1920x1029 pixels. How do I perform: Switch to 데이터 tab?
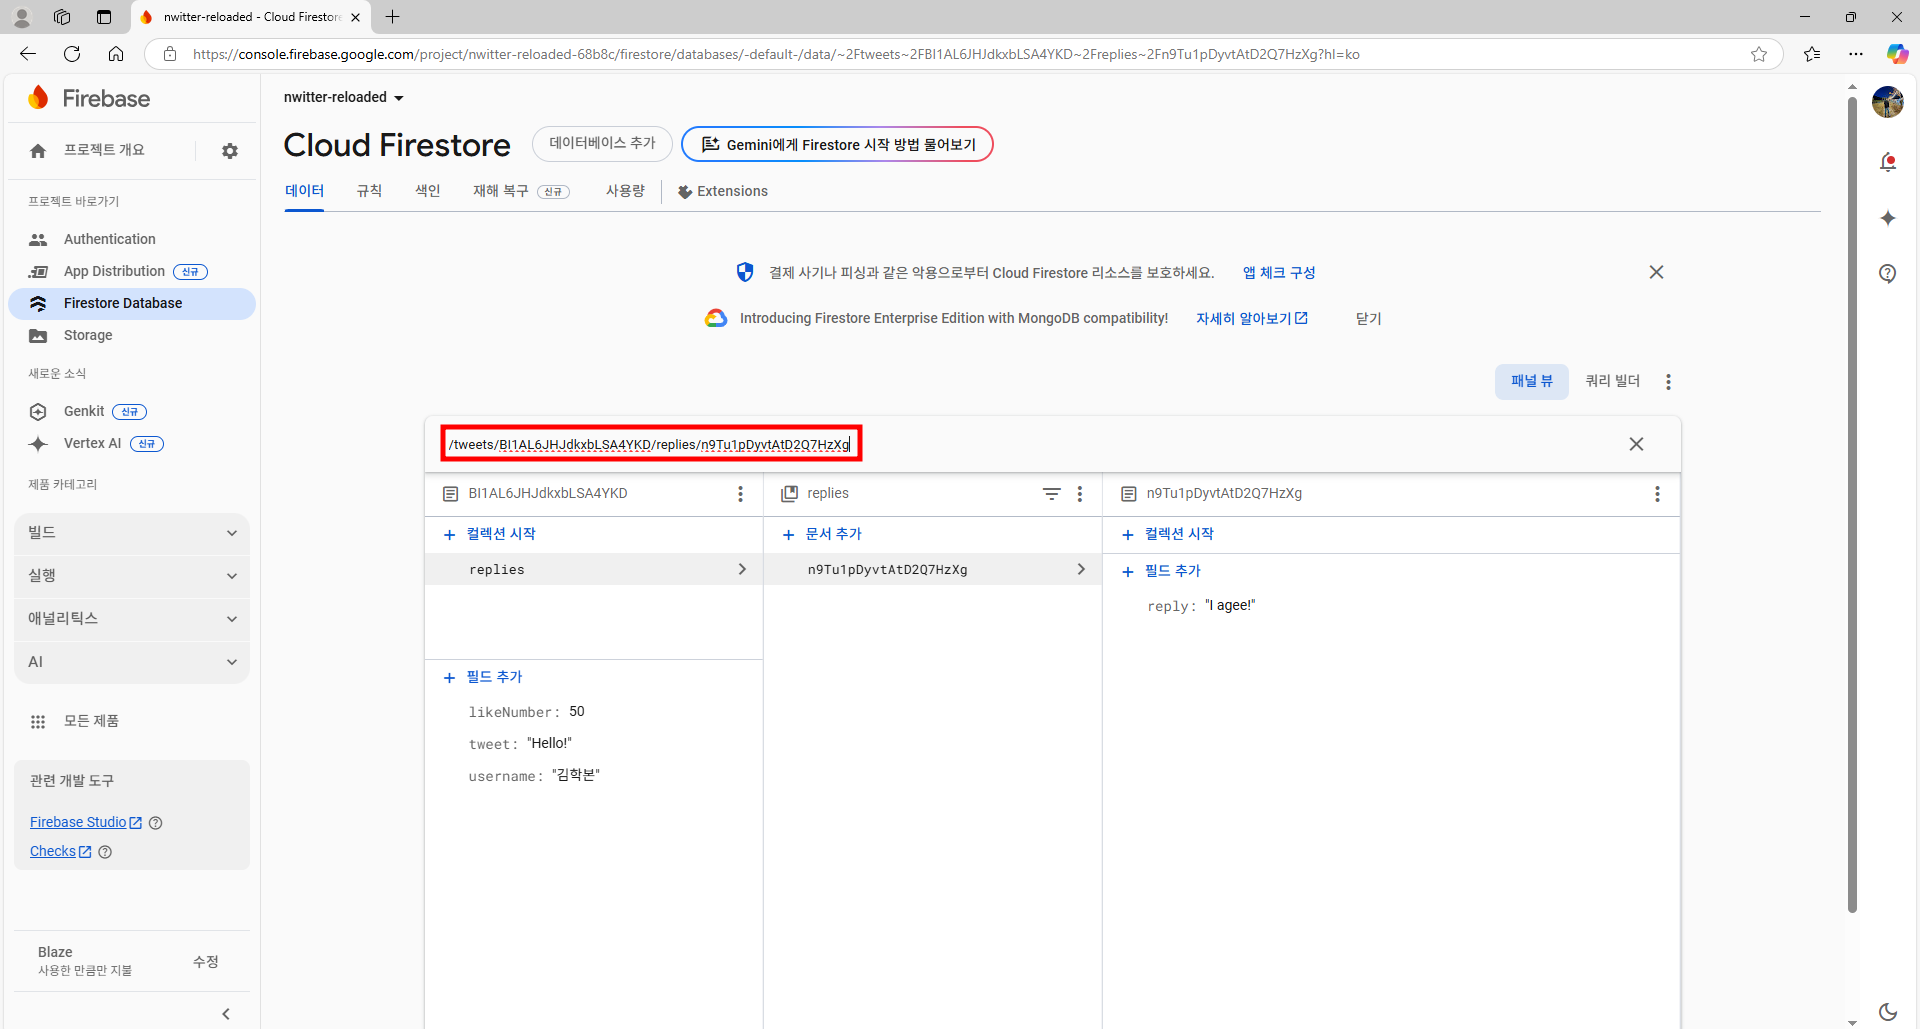coord(304,191)
